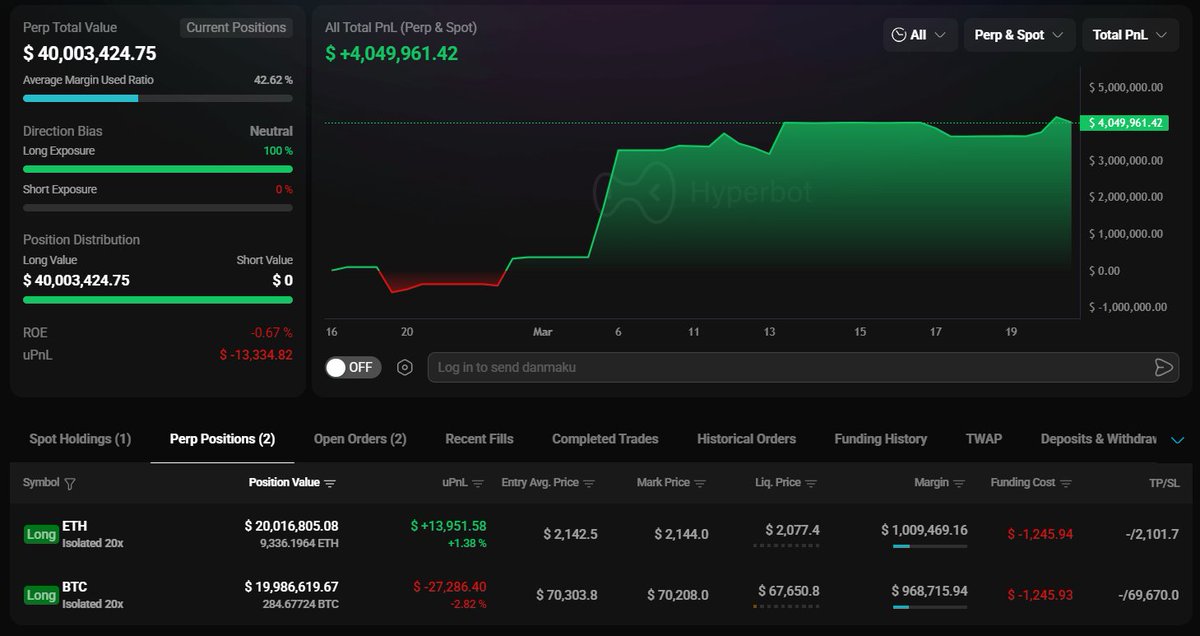The height and width of the screenshot is (636, 1200).
Task: Open the Total PnL dropdown
Action: [x=1130, y=35]
